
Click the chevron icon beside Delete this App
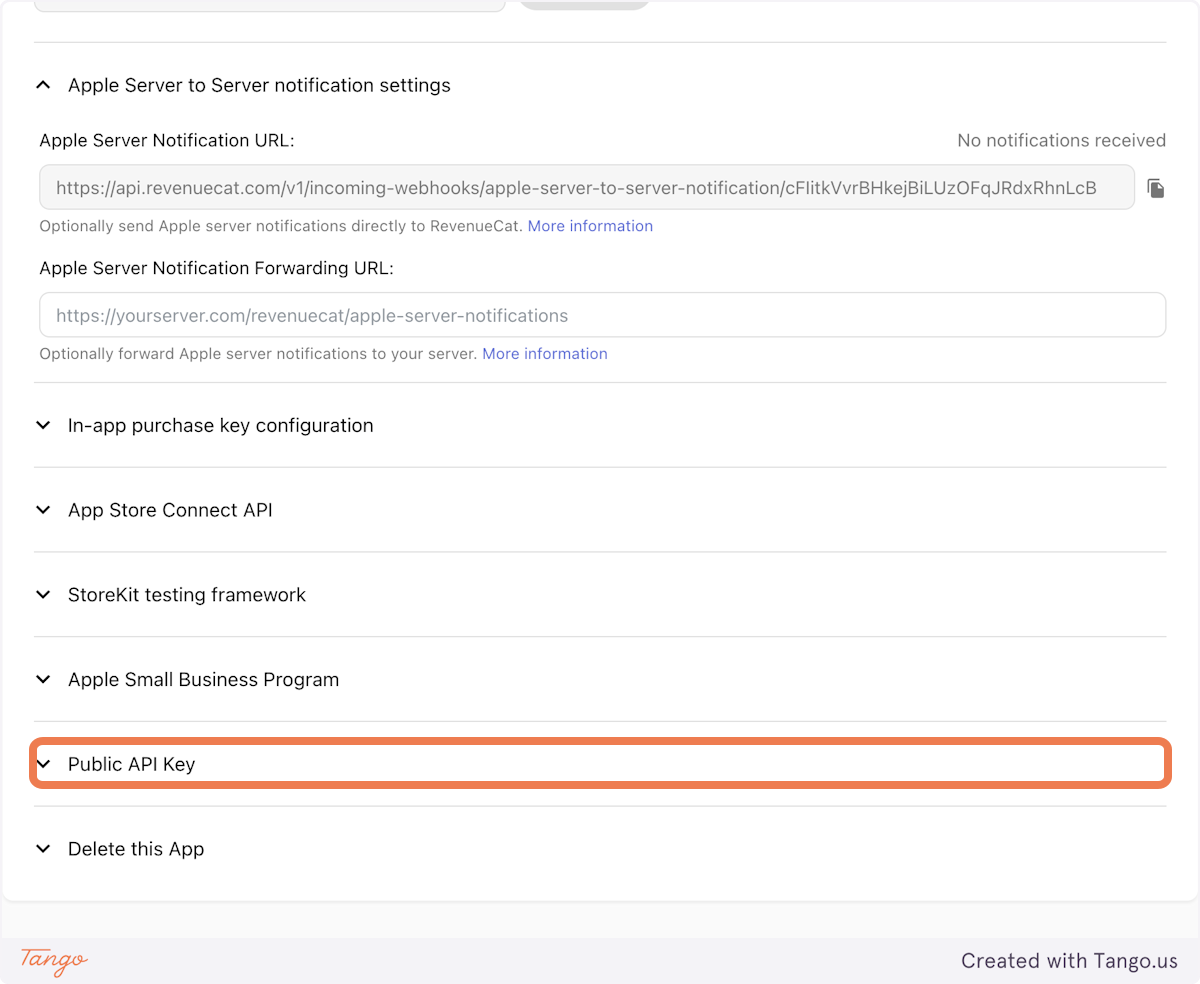click(43, 849)
